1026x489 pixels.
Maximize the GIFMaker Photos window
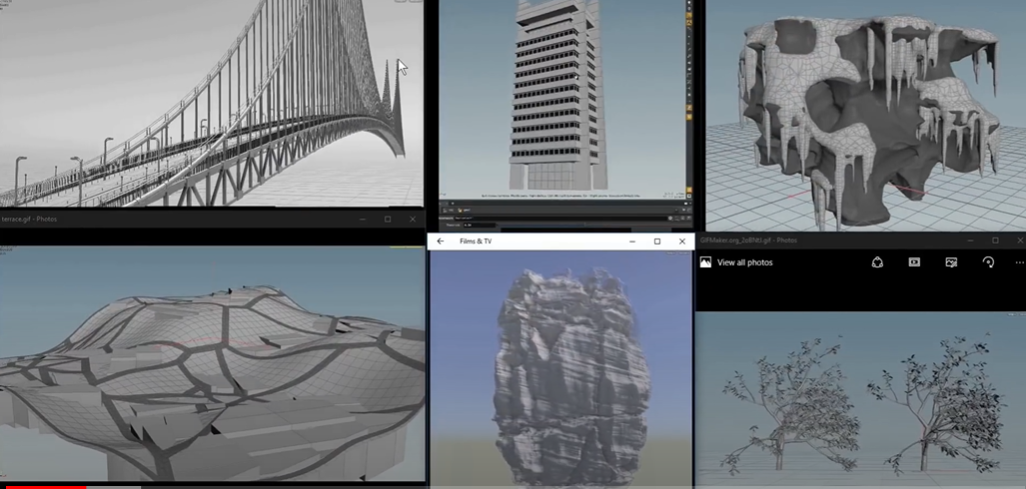995,240
